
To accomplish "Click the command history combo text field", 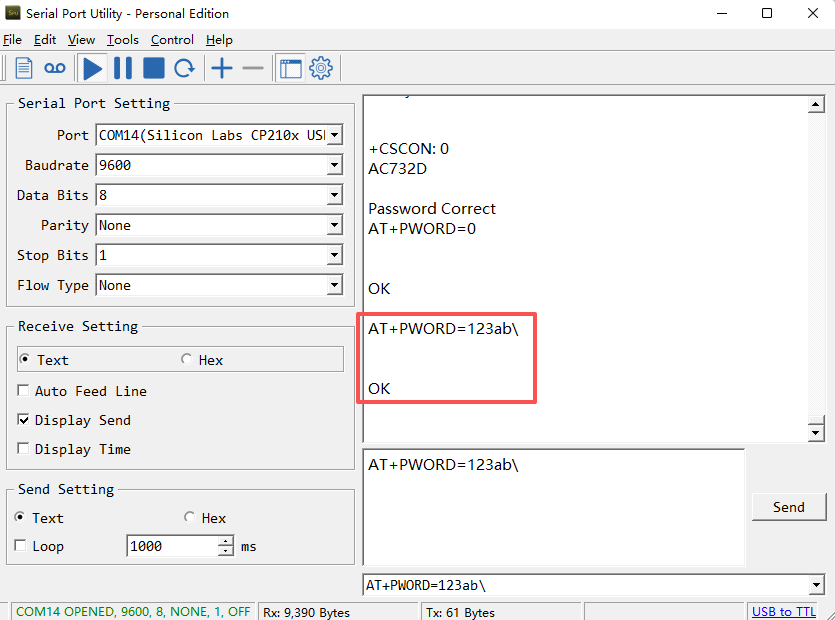I will tap(585, 585).
